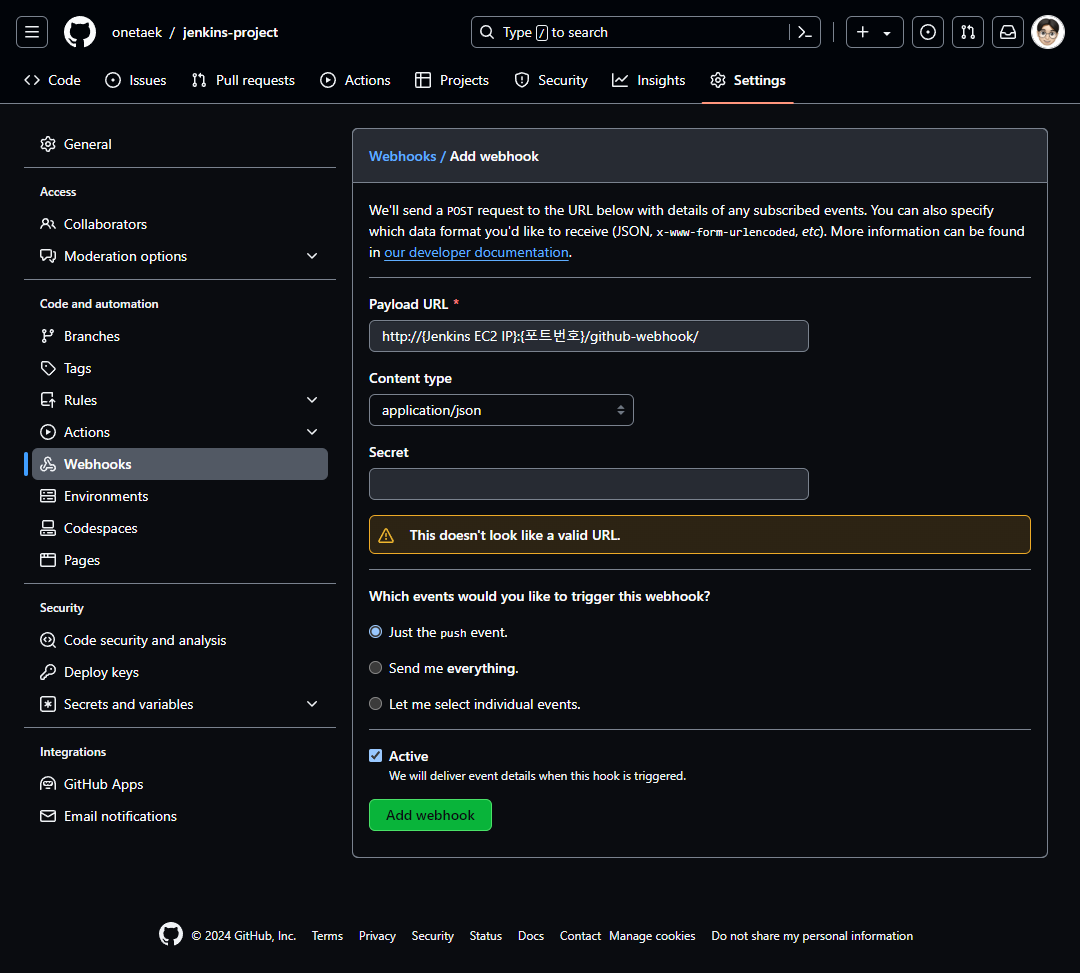Open the Privacy footer link
The height and width of the screenshot is (973, 1080).
point(377,936)
